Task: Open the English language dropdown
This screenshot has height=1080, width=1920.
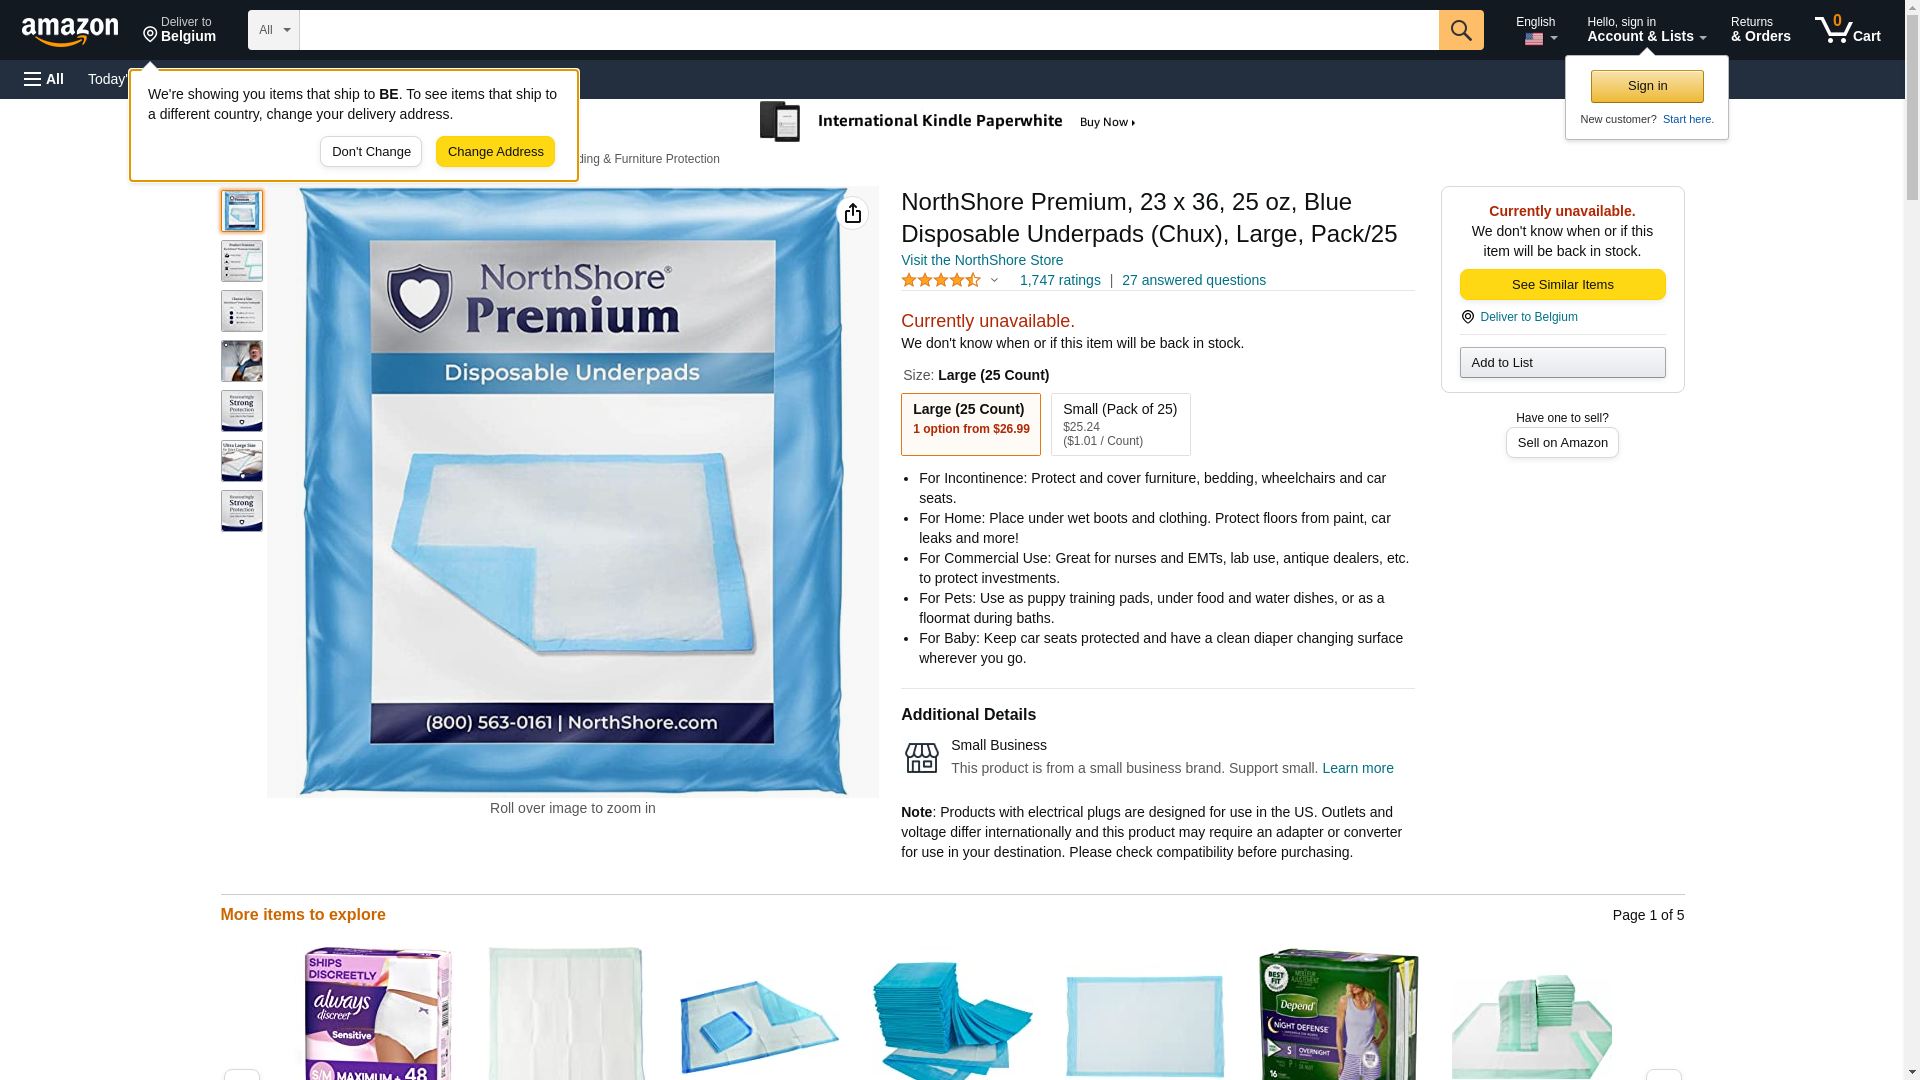Action: tap(1536, 30)
